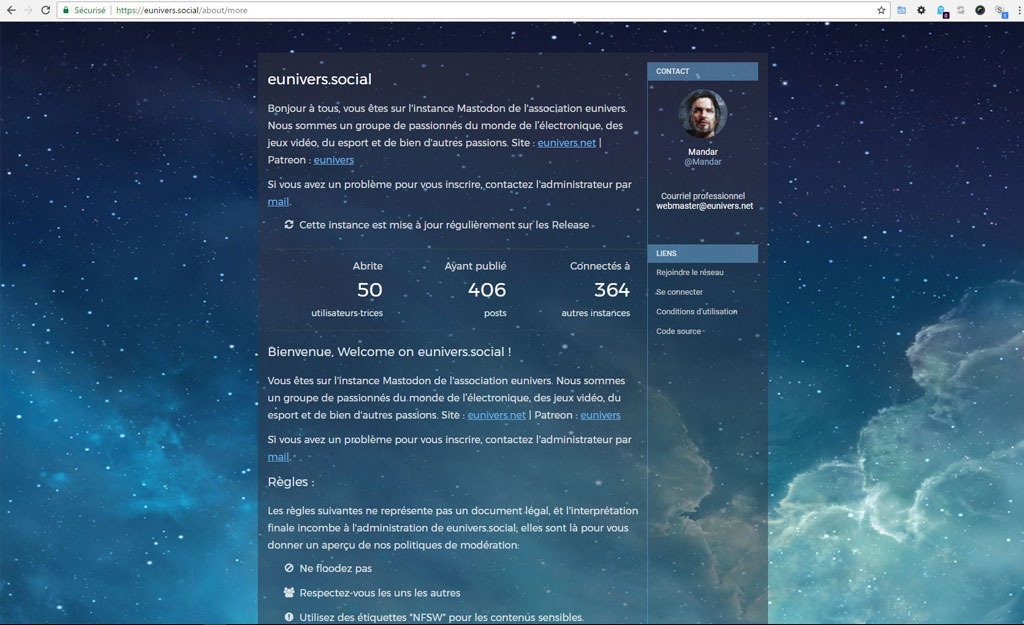Click the ban icon beside Ne floodez pas
The image size is (1024, 625).
tap(289, 568)
